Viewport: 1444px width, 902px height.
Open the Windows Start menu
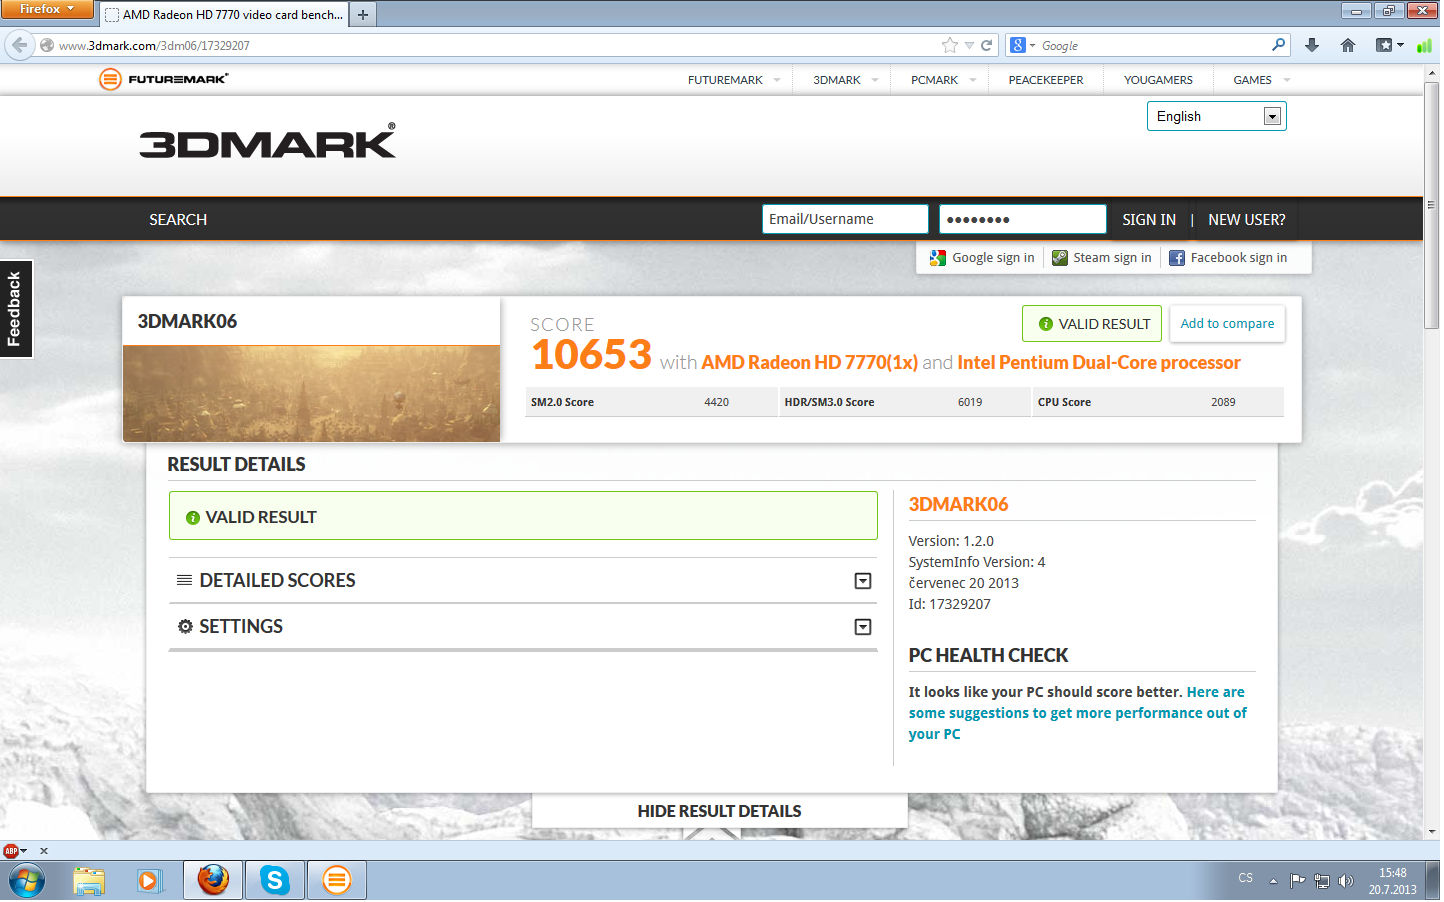coord(27,881)
